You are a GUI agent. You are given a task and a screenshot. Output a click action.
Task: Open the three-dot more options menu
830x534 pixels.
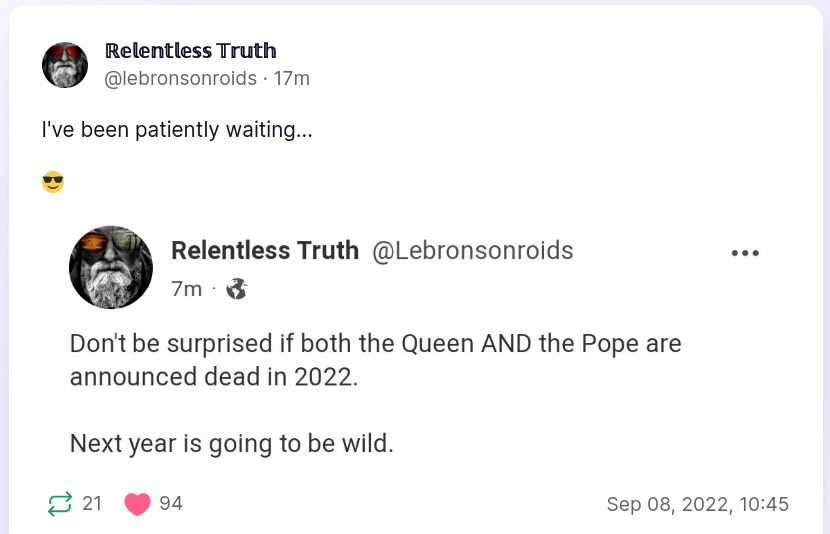(x=745, y=253)
